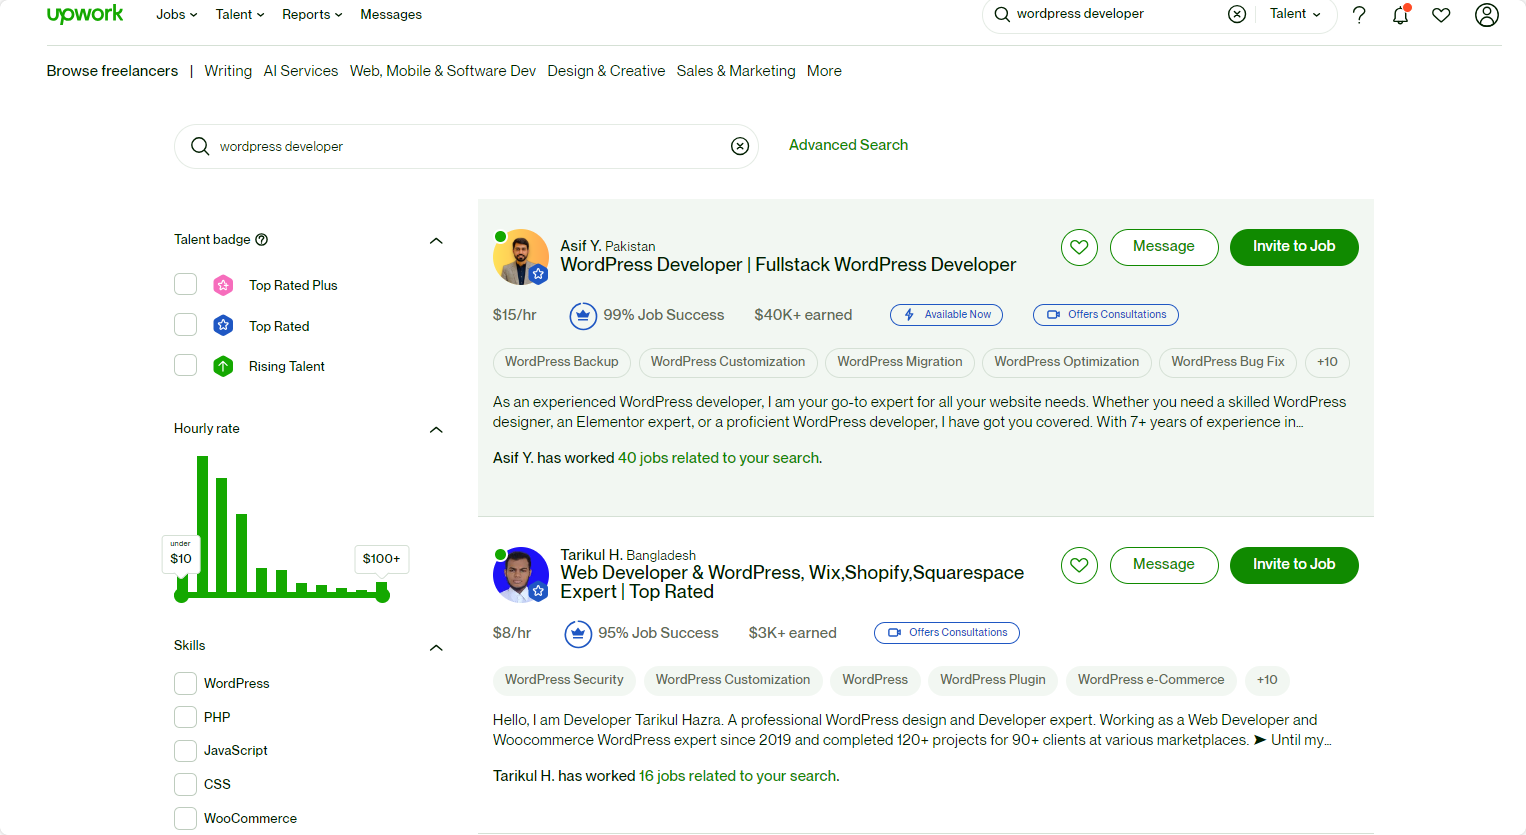Viewport: 1526px width, 835px height.
Task: Click the notifications bell icon
Action: click(x=1400, y=15)
